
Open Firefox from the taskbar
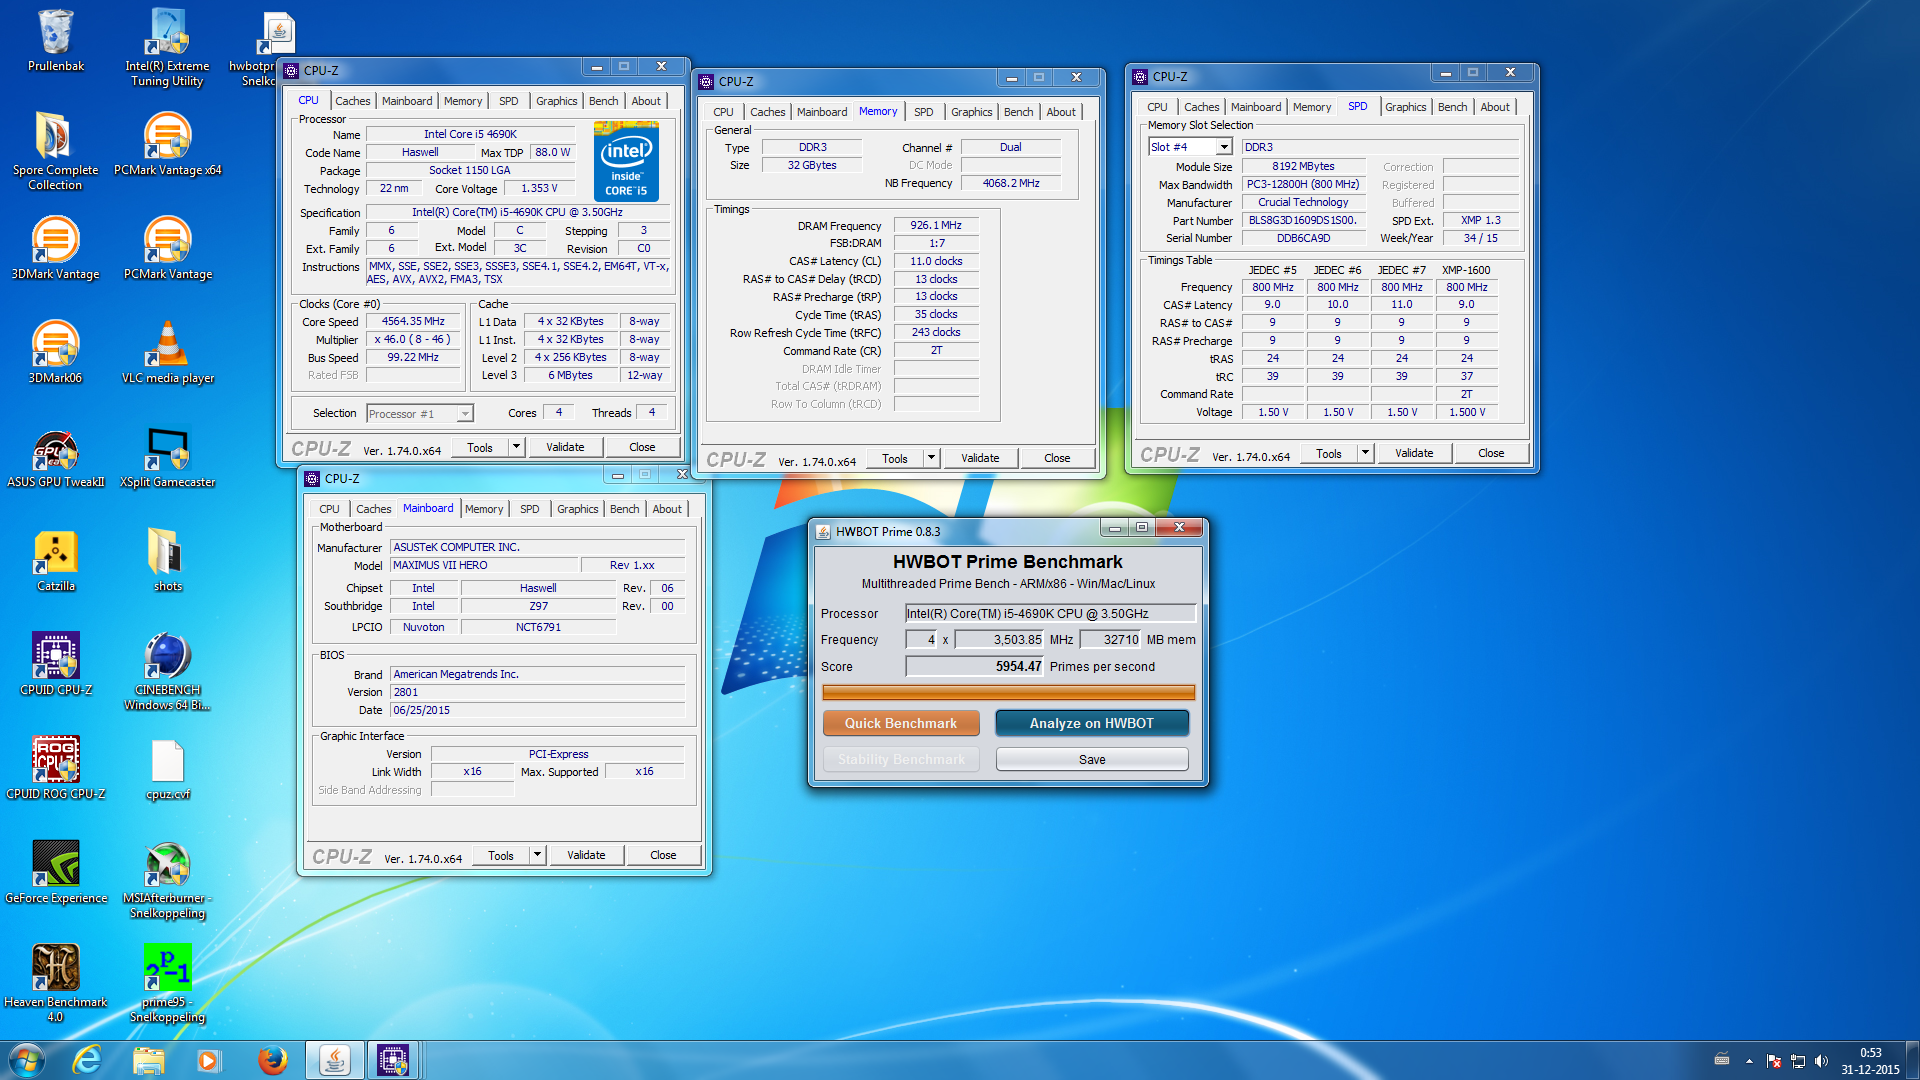[x=272, y=1060]
